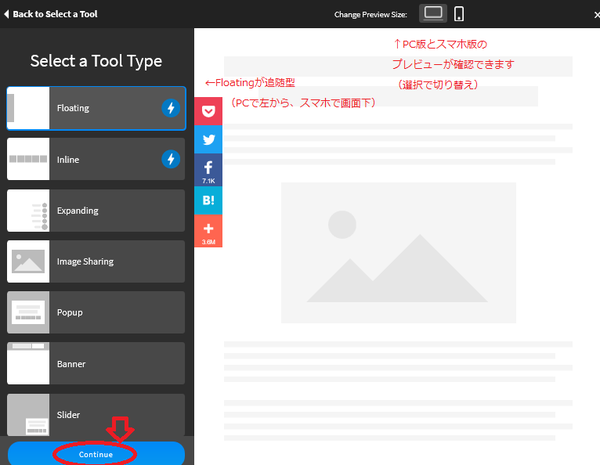Click the plus more-sharing icon
This screenshot has width=600, height=465.
[208, 231]
